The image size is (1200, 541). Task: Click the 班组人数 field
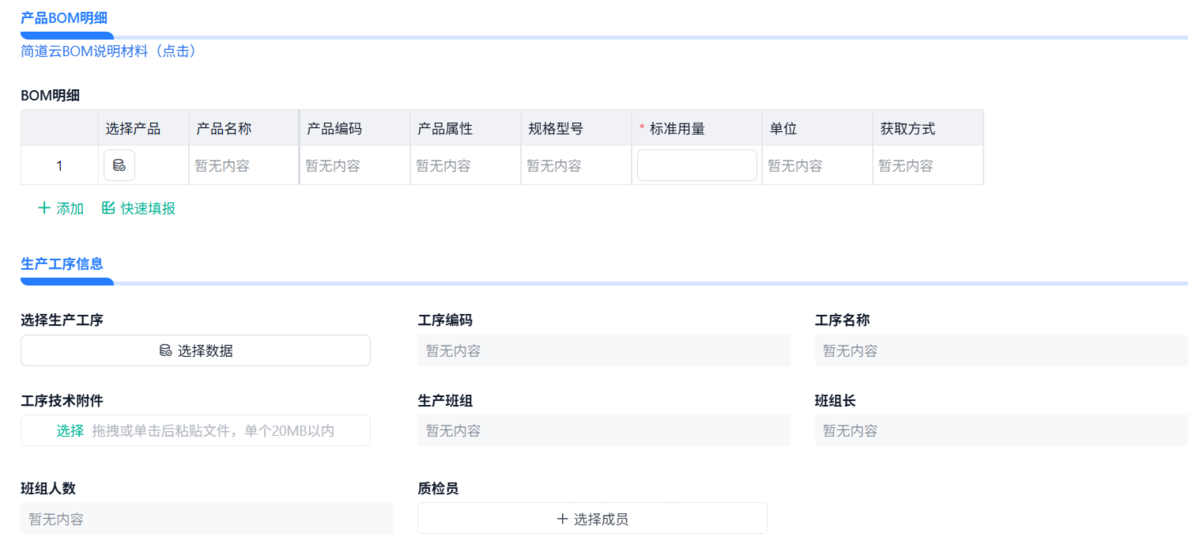tap(207, 519)
